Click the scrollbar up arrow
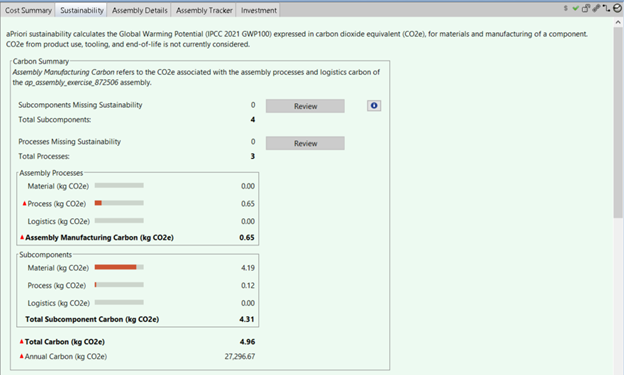 tap(618, 22)
